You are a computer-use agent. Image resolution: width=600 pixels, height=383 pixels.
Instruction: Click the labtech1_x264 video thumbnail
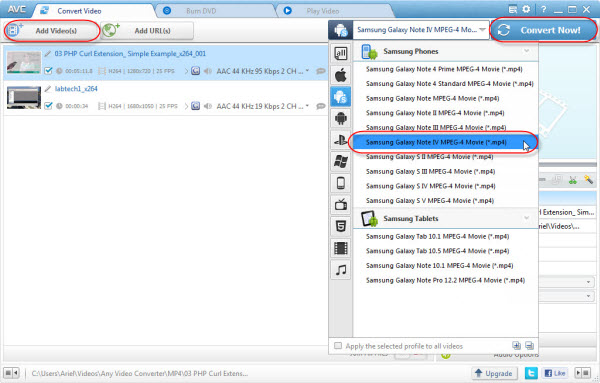(x=24, y=98)
